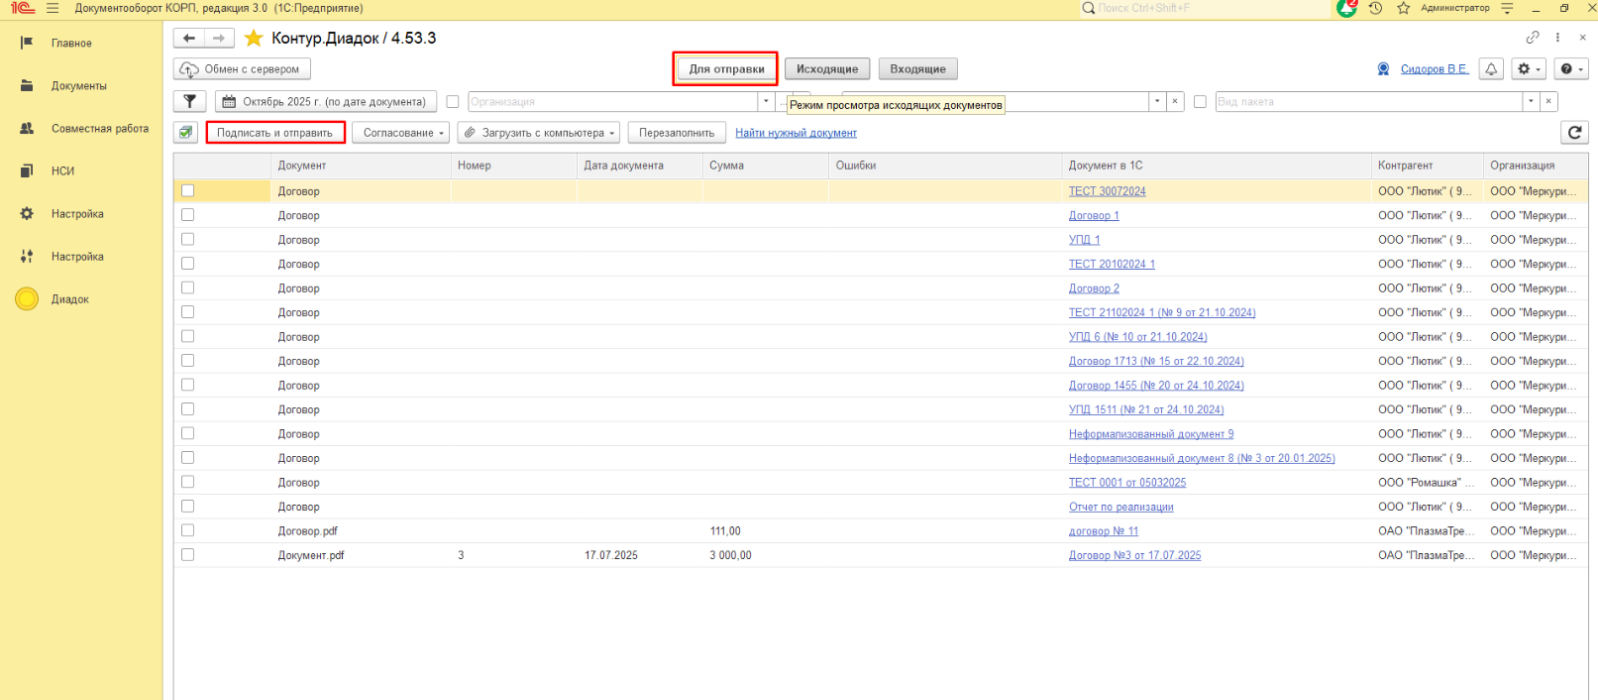Tick the checkbox for Документ.pdf row

tap(188, 555)
